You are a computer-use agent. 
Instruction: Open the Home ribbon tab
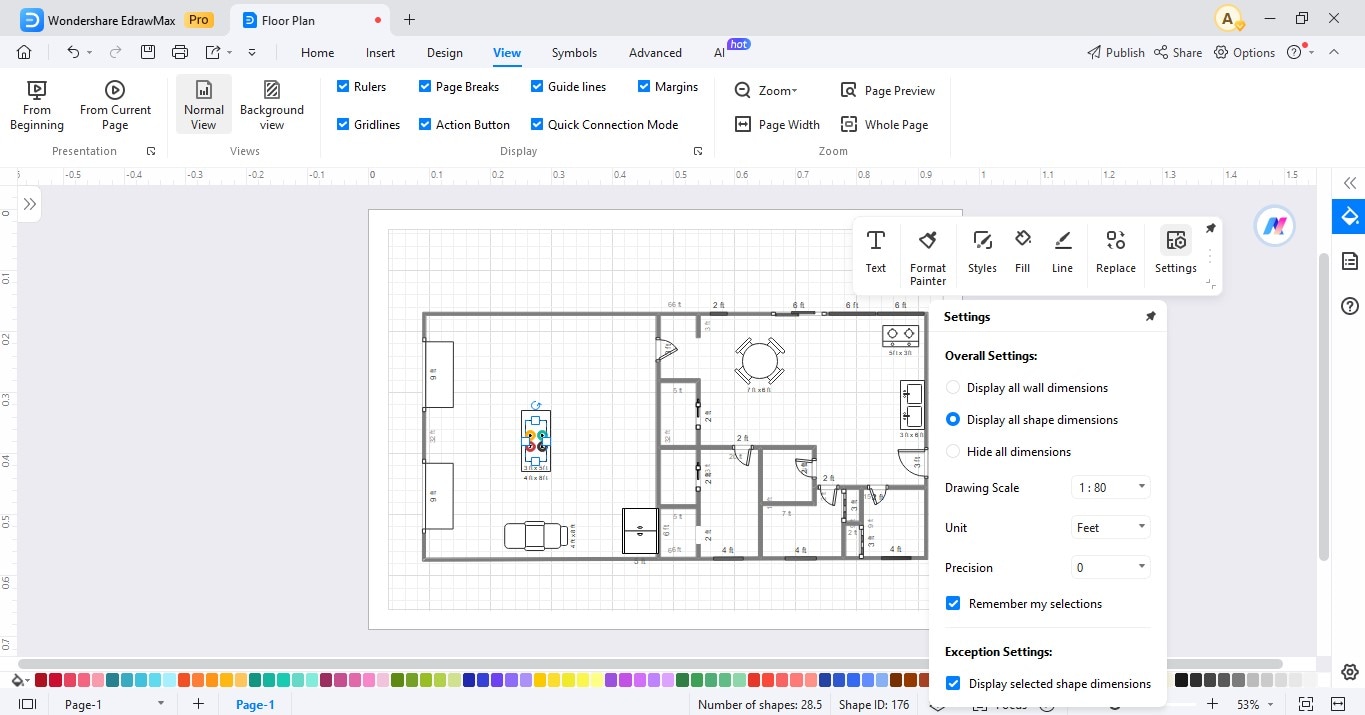tap(317, 53)
